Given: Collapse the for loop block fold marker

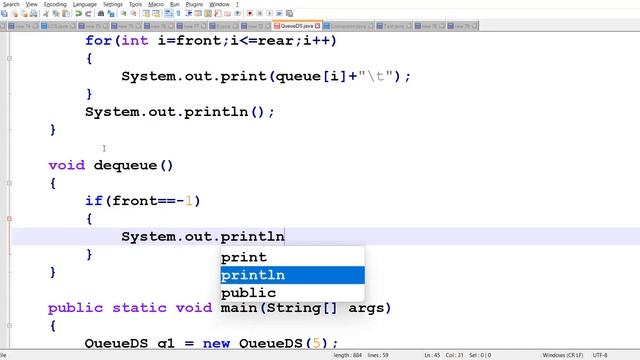Looking at the screenshot, I should point(9,58).
